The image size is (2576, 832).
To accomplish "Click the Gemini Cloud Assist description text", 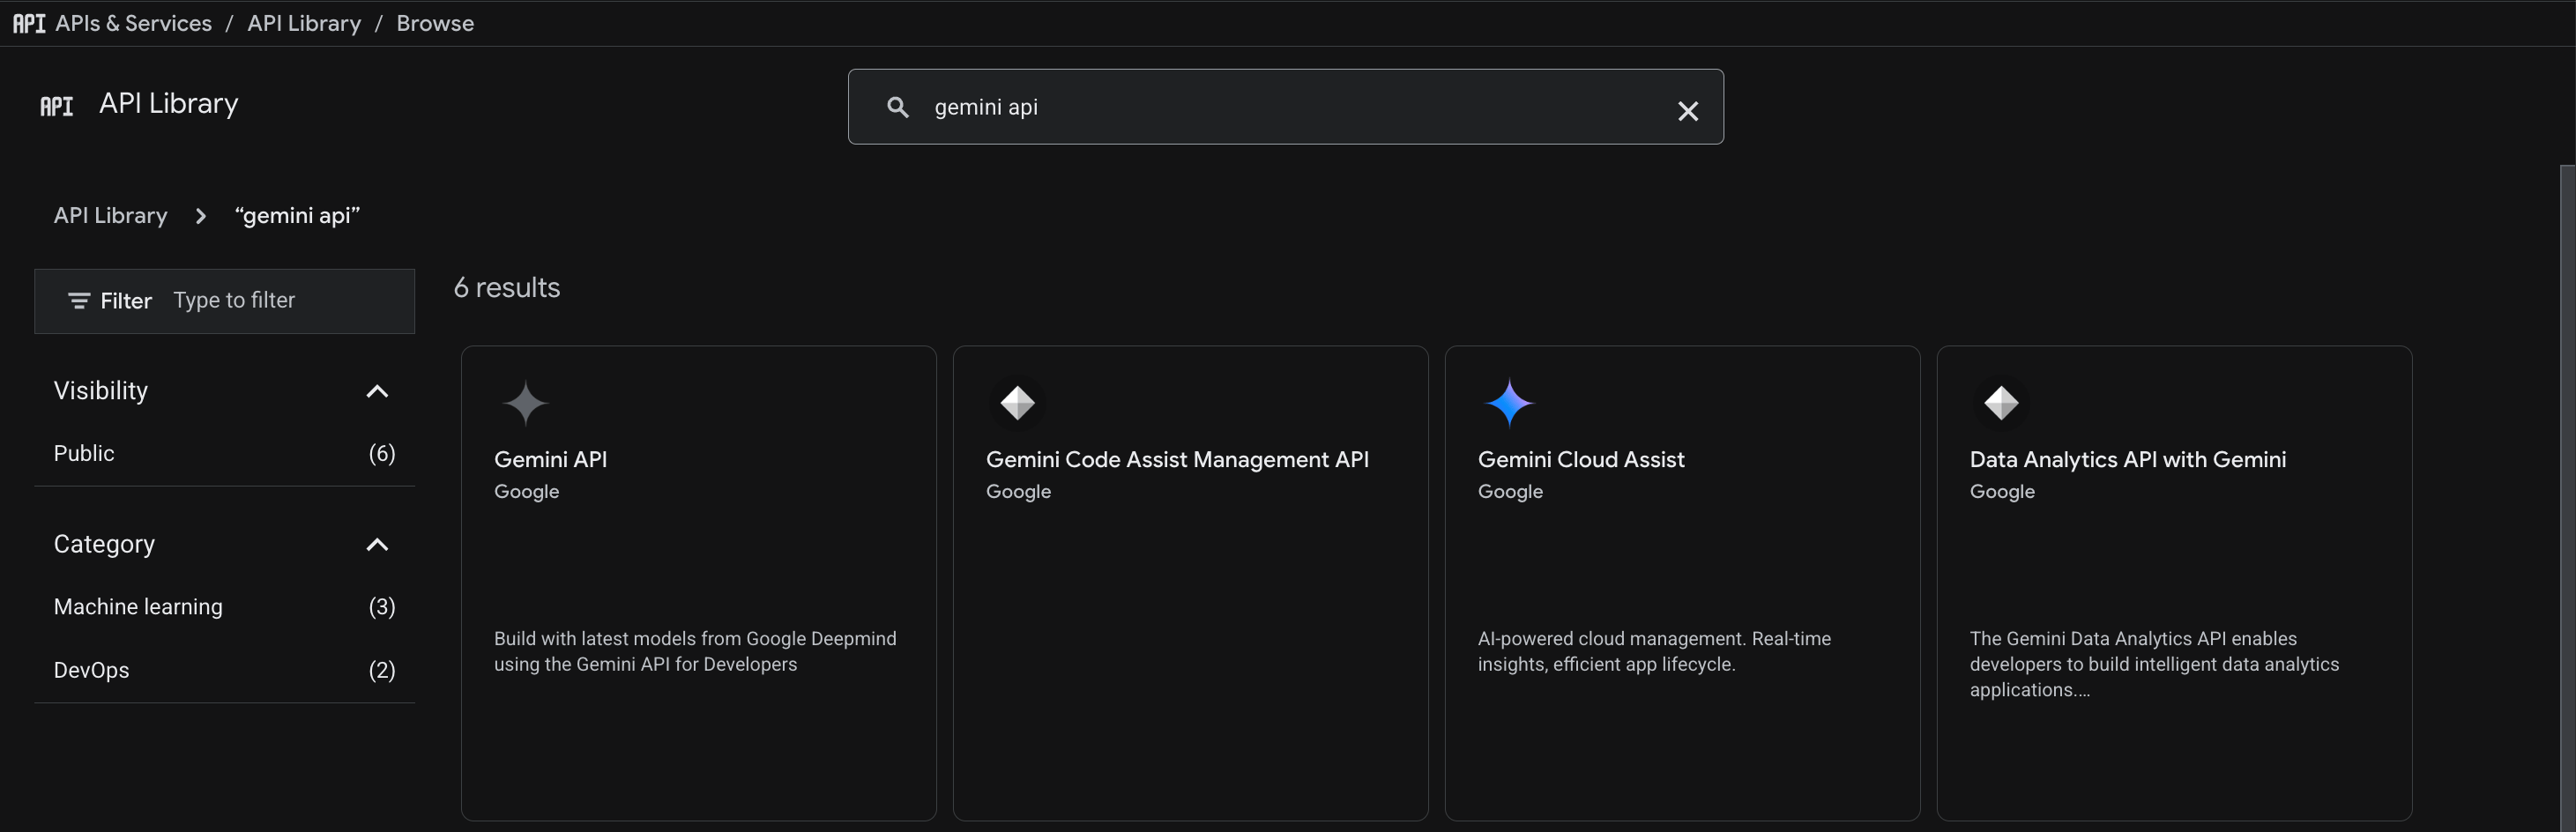I will pyautogui.click(x=1654, y=652).
